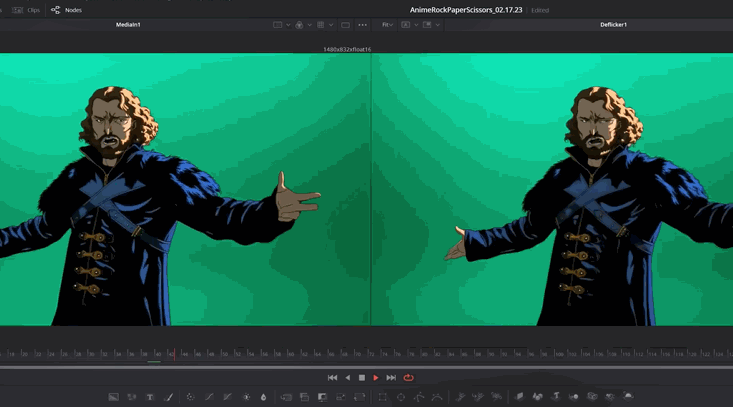Play the clip forward

tap(376, 378)
